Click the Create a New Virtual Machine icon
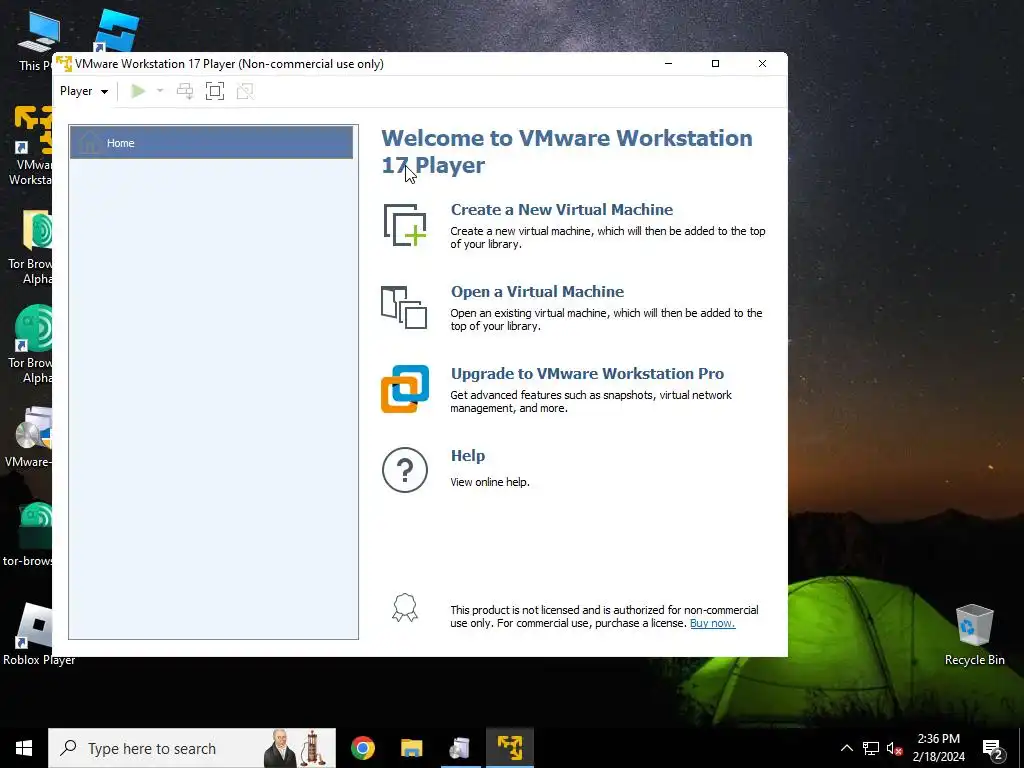Image resolution: width=1024 pixels, height=768 pixels. coord(405,225)
